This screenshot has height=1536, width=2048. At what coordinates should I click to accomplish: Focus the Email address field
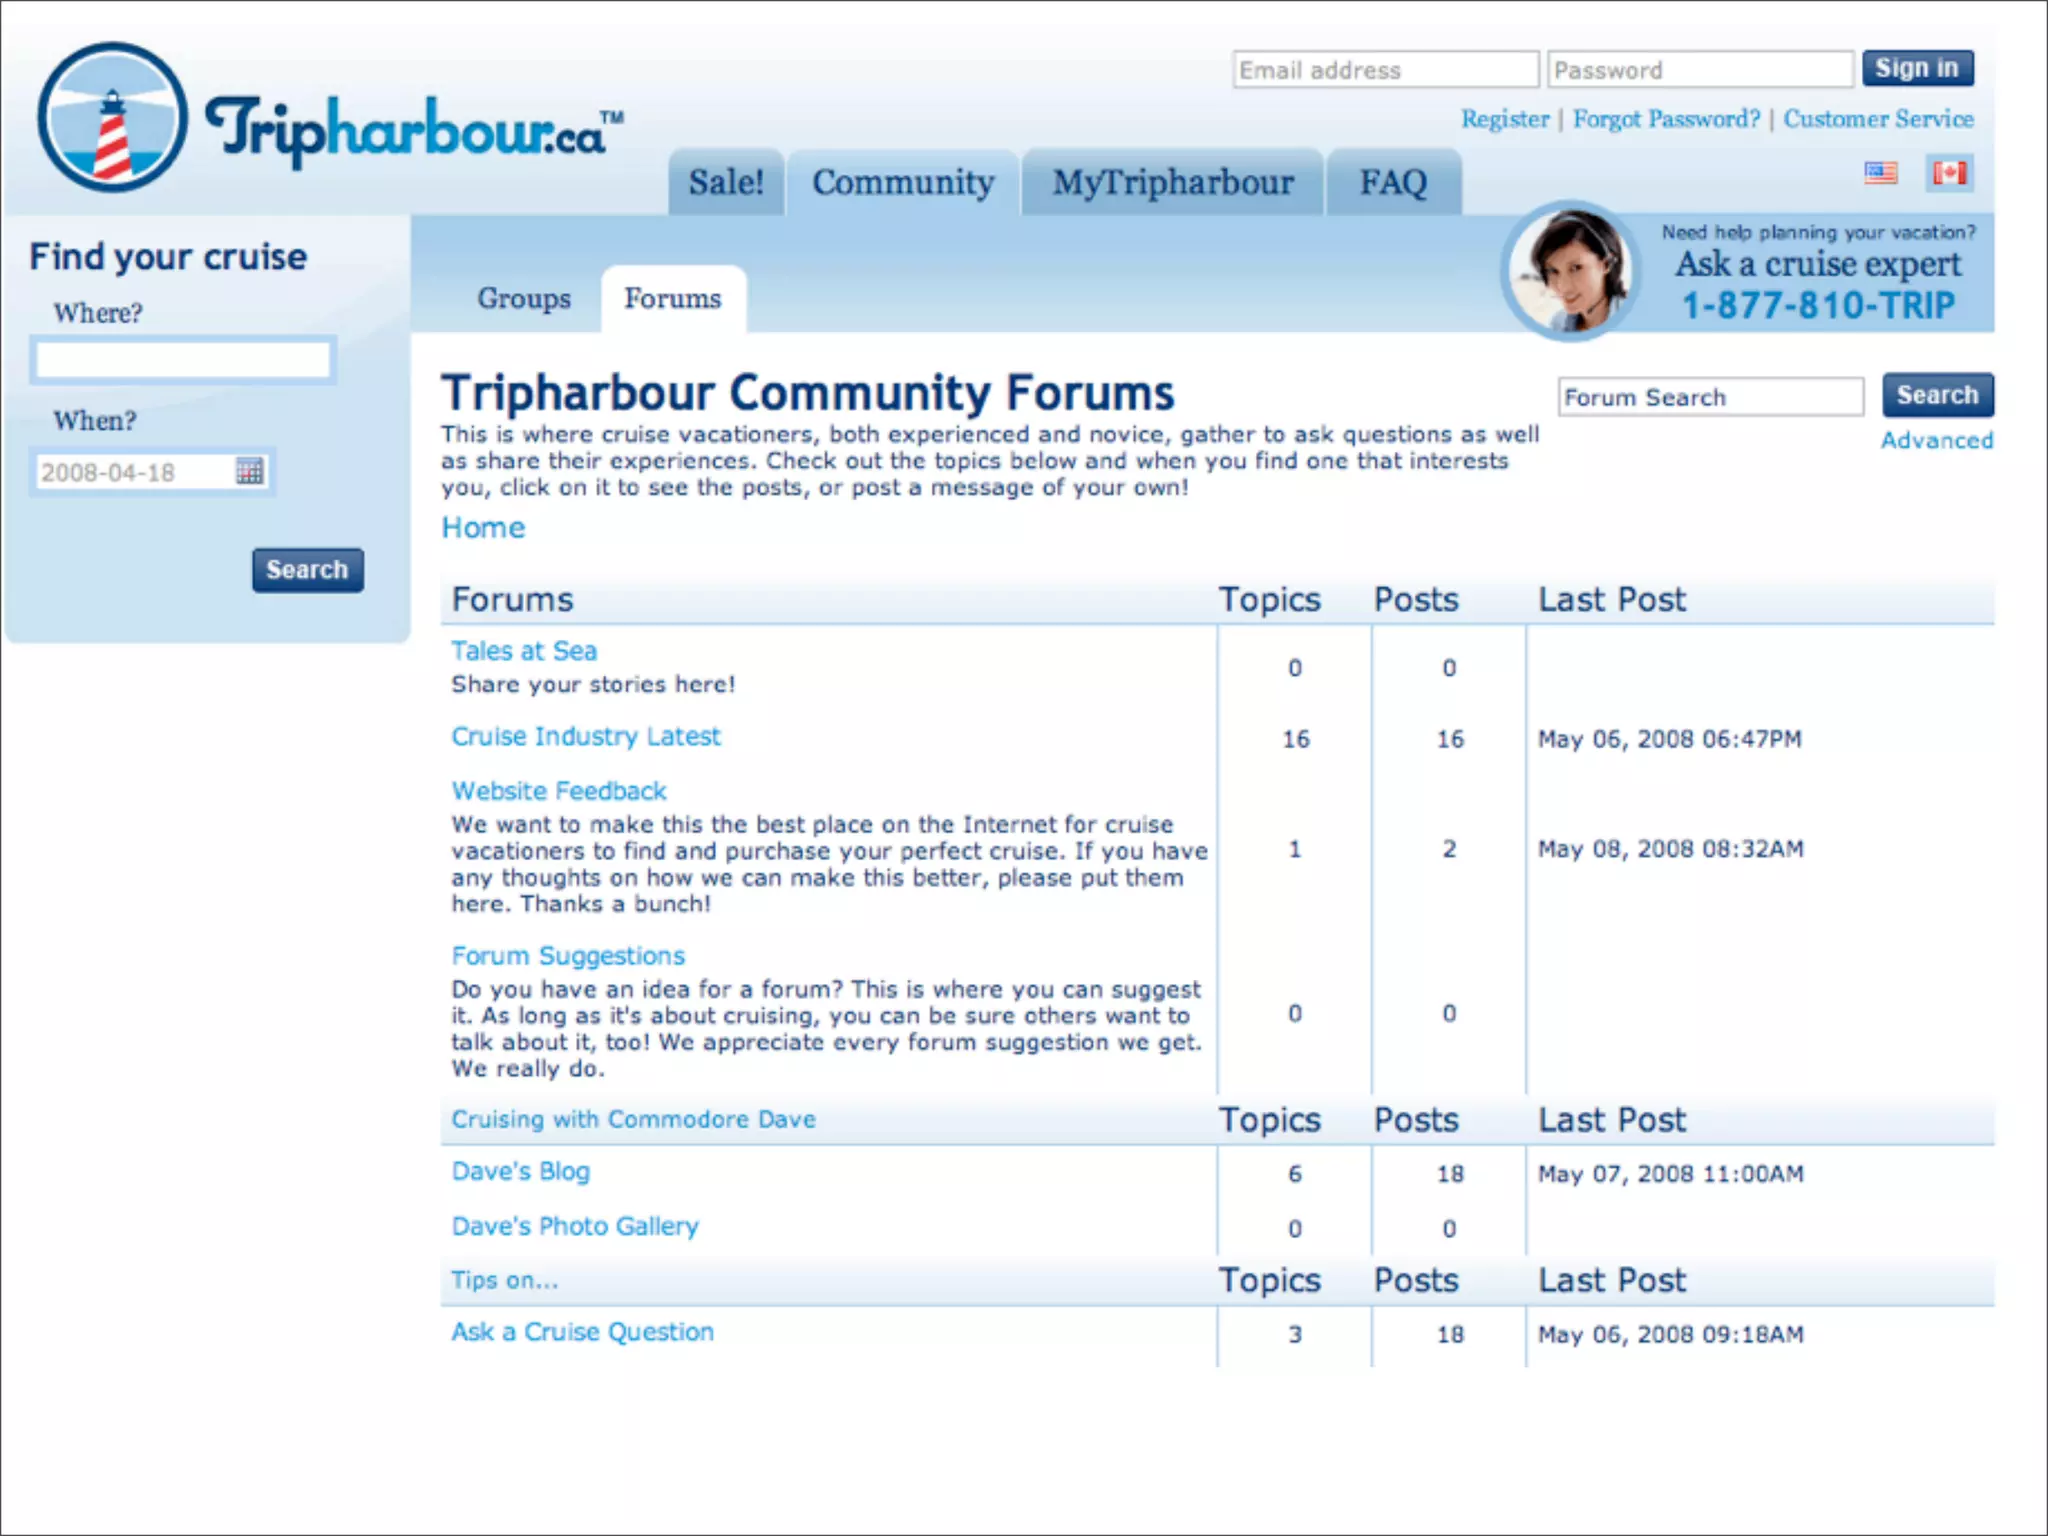pyautogui.click(x=1385, y=70)
